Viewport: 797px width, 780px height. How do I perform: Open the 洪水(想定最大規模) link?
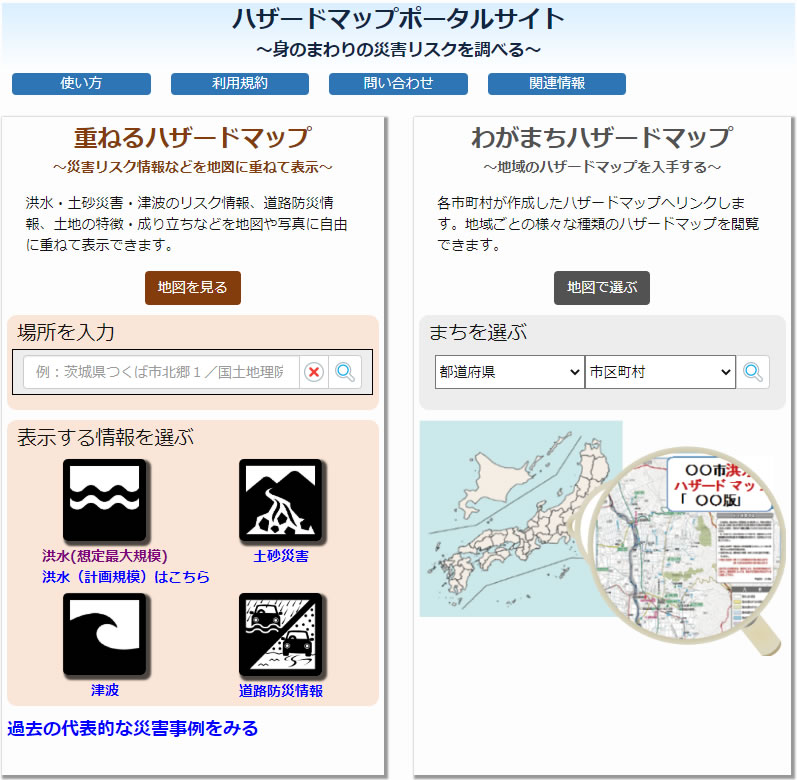coord(105,556)
